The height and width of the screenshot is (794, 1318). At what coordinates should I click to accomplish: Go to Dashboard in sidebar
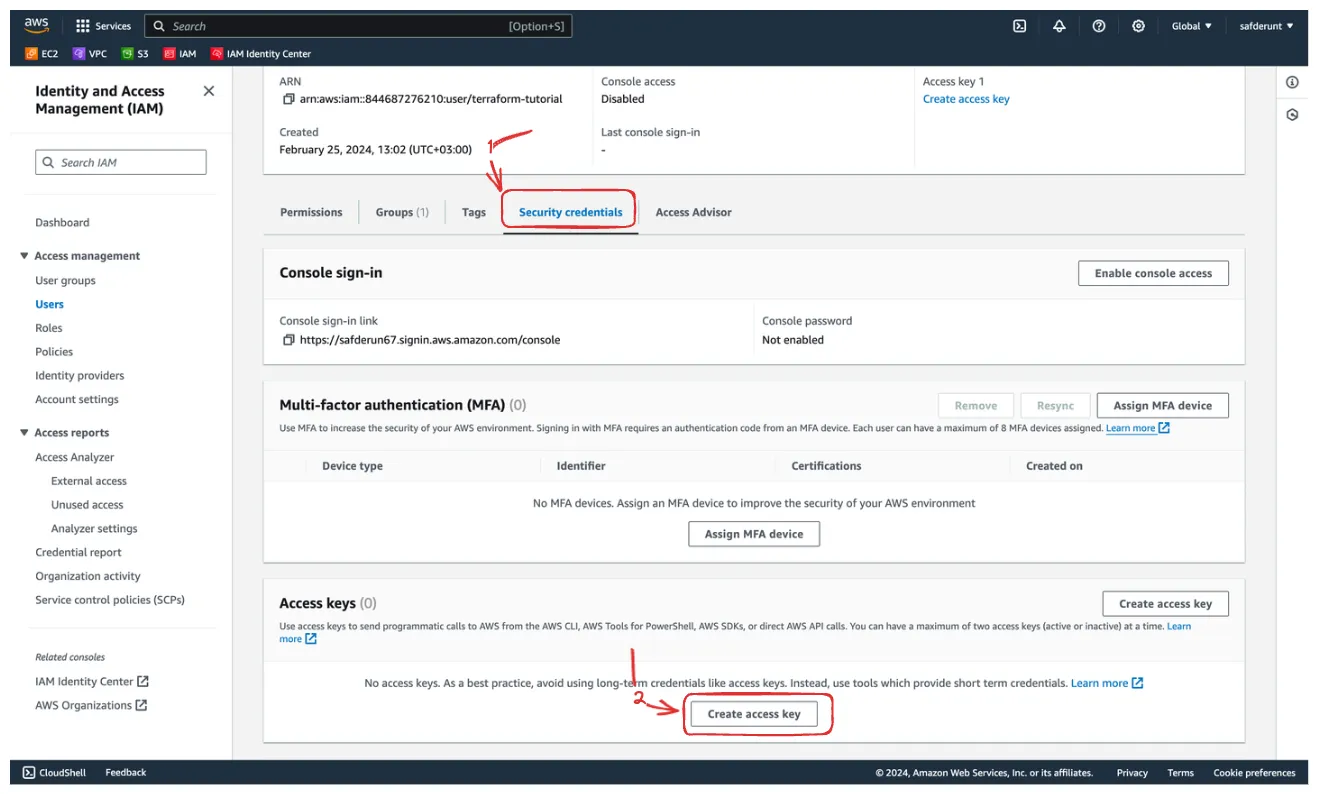coord(62,223)
